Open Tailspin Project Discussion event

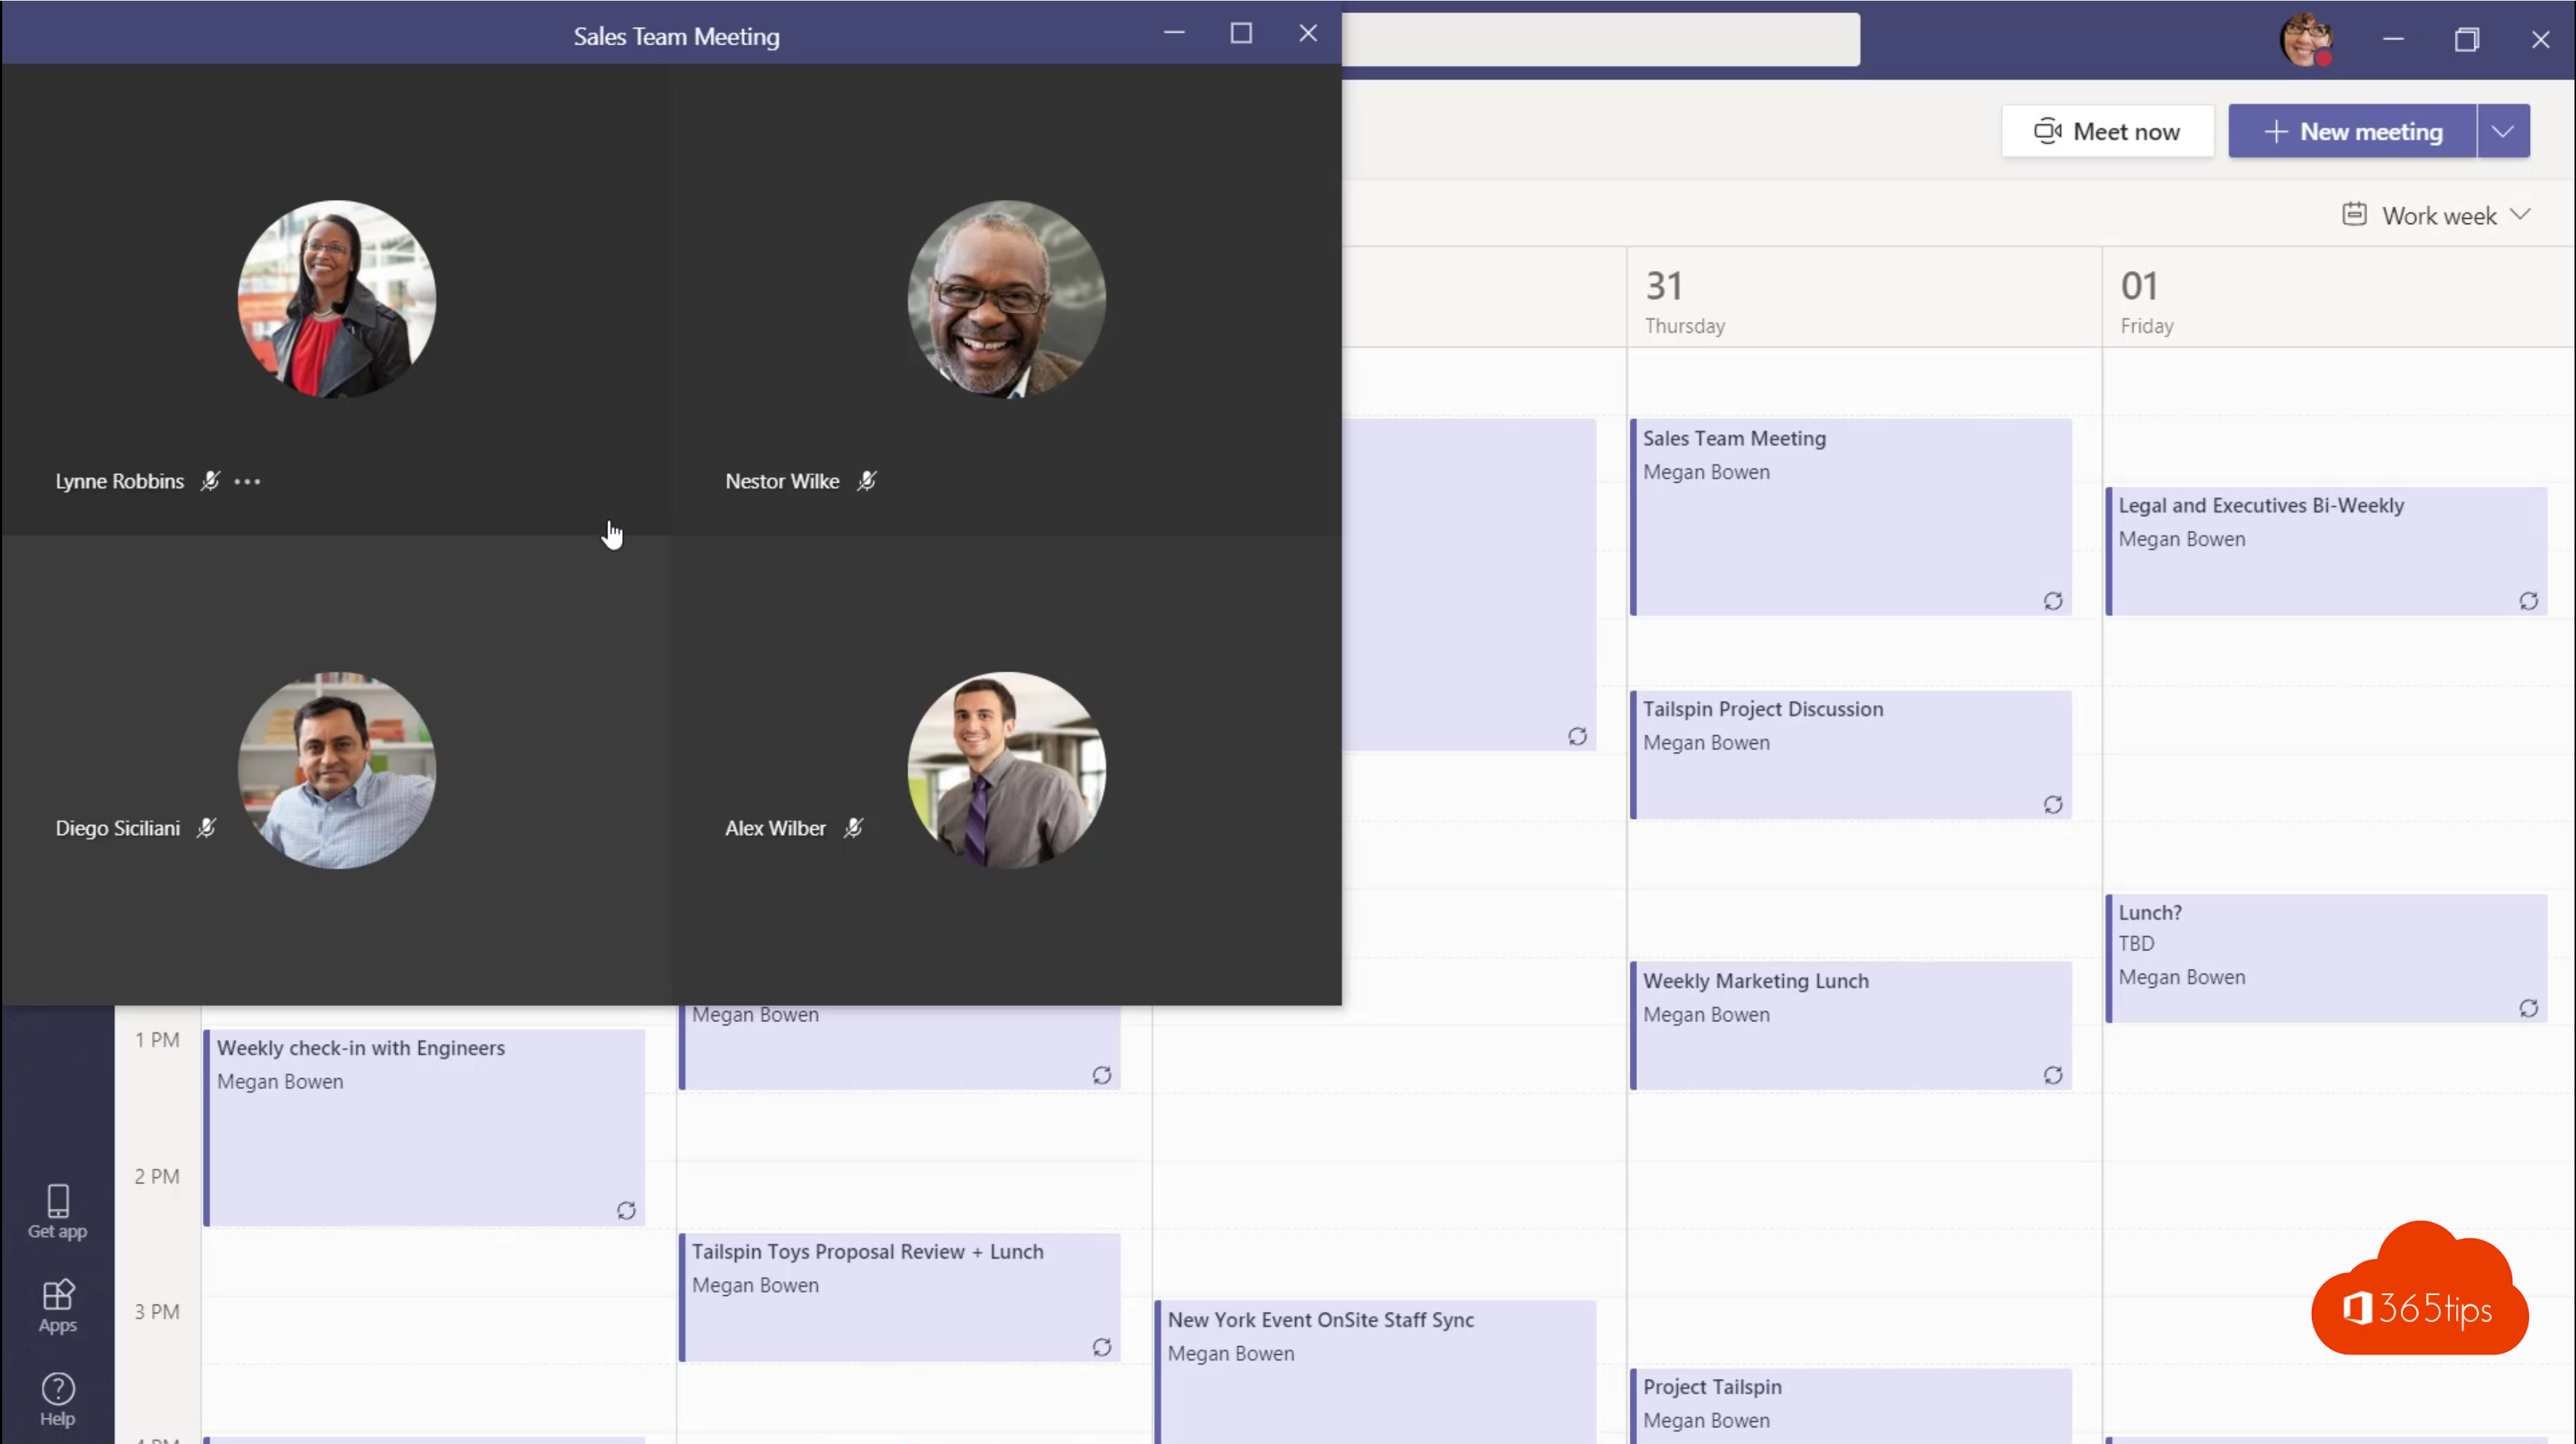1850,755
